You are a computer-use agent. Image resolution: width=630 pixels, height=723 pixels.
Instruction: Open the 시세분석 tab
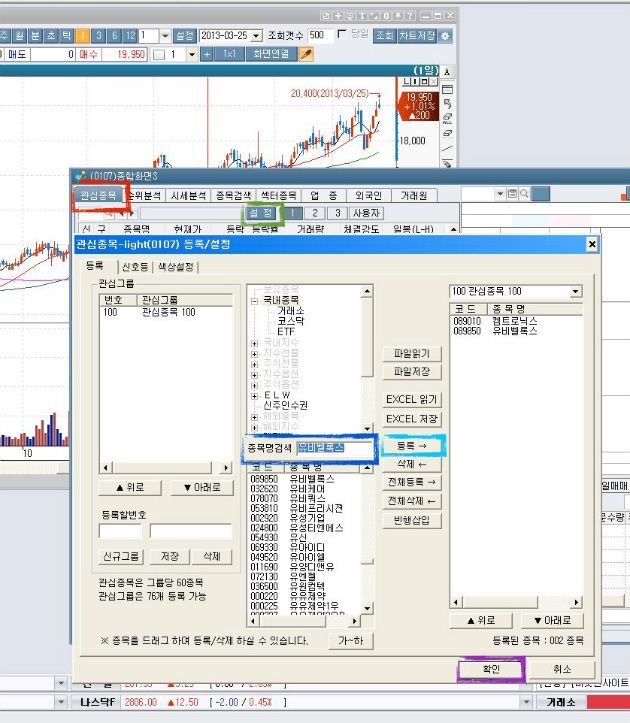tap(188, 196)
